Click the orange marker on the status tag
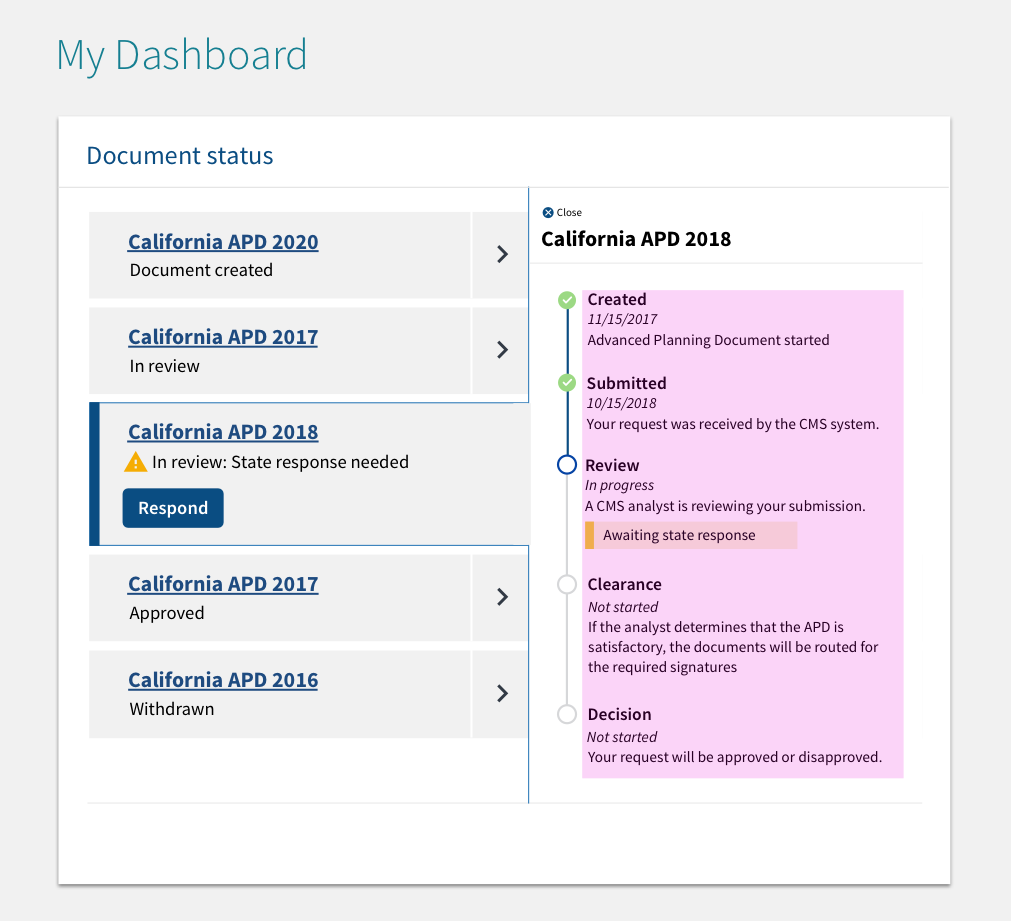The width and height of the screenshot is (1011, 921). (x=589, y=535)
